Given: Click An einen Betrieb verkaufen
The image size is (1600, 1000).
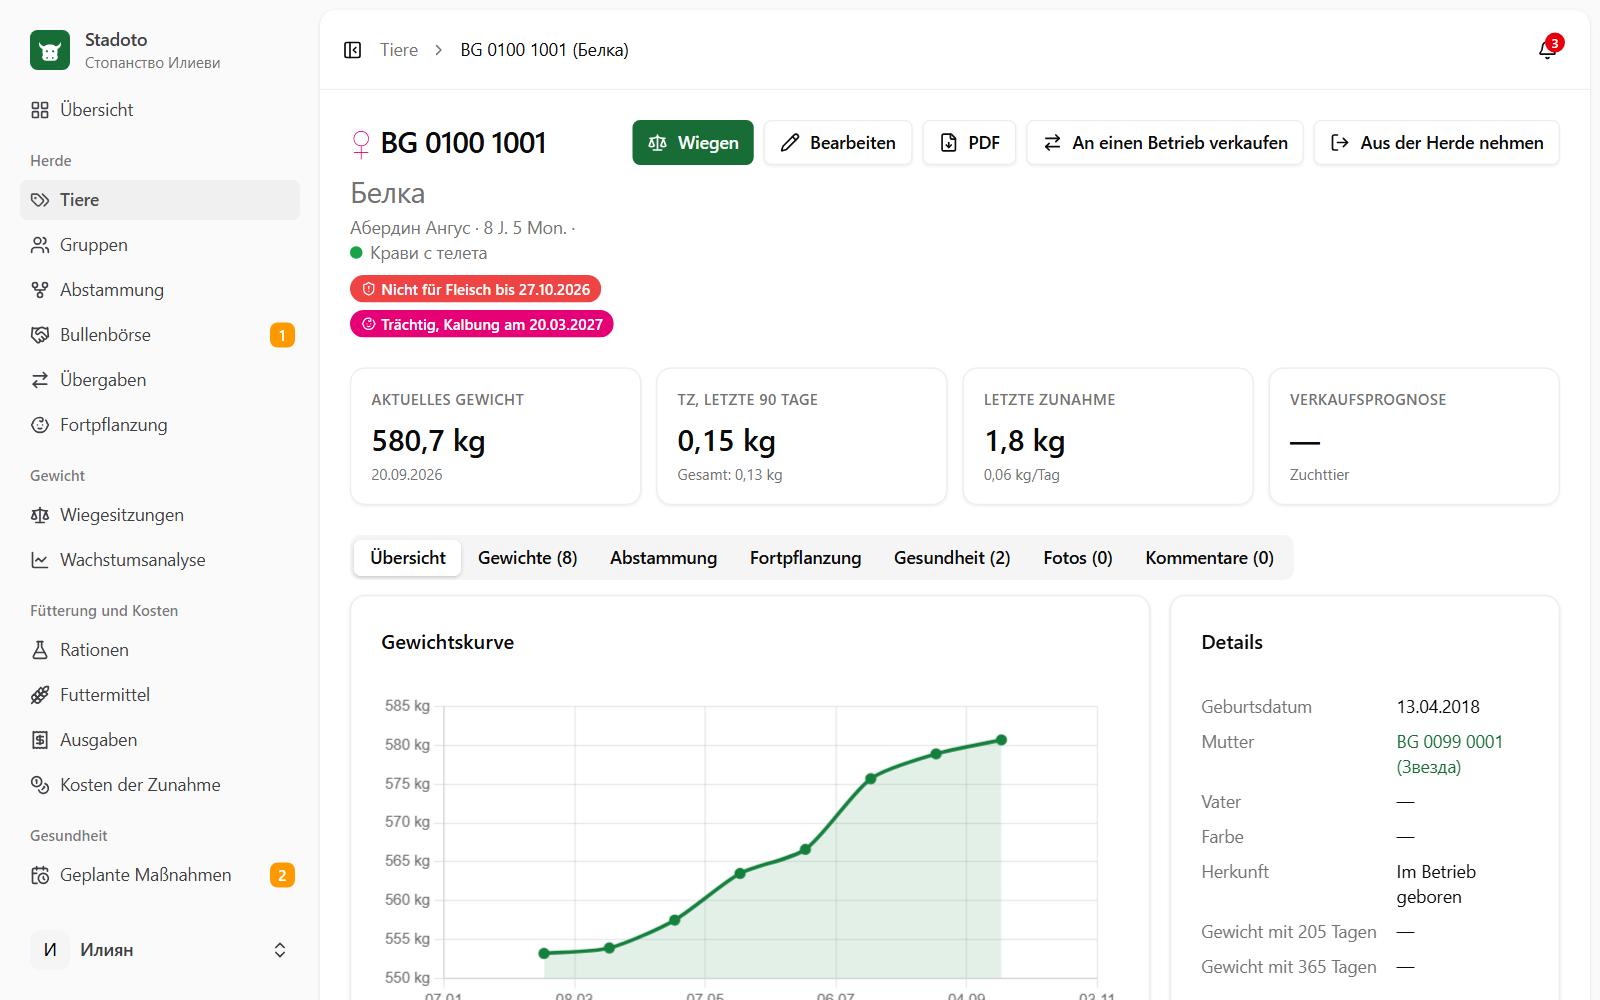Looking at the screenshot, I should [x=1165, y=143].
